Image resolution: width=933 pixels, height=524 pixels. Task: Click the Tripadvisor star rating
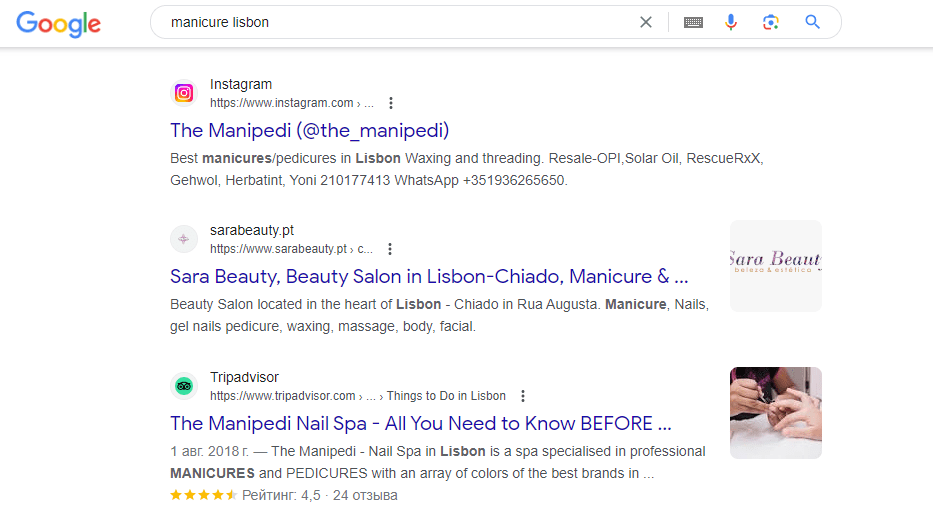[x=203, y=495]
